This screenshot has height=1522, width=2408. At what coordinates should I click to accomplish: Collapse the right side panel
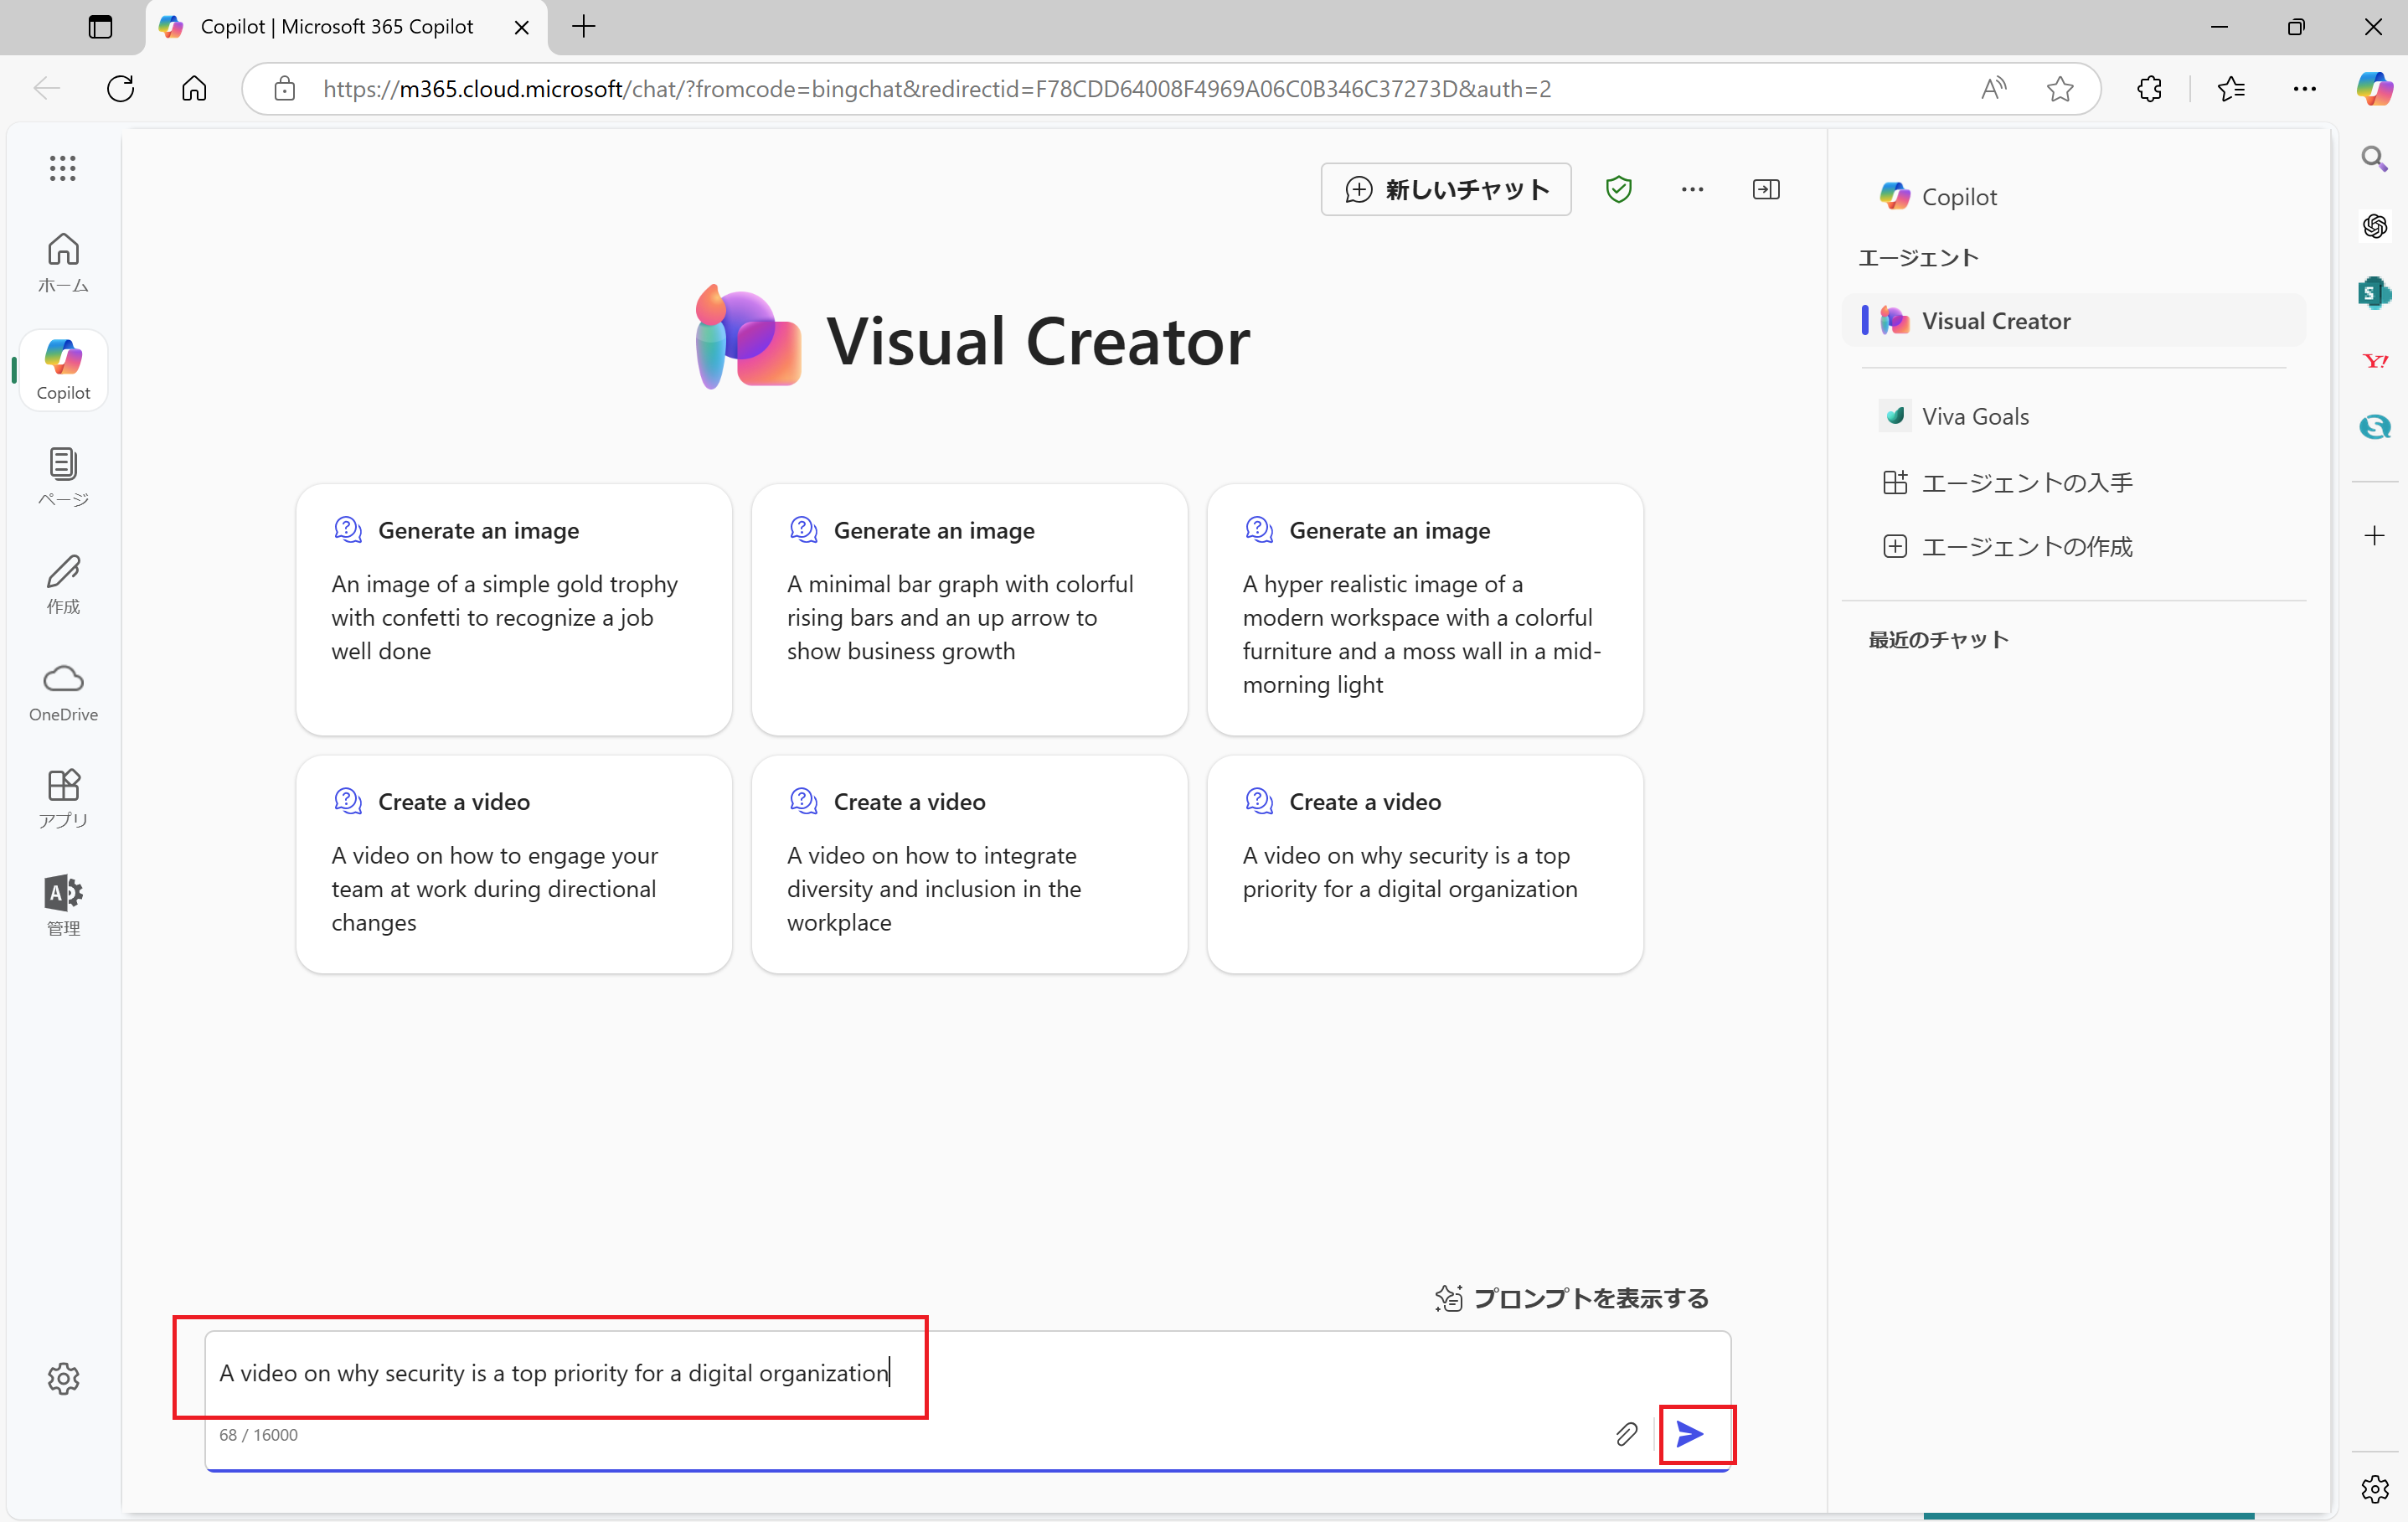1766,189
